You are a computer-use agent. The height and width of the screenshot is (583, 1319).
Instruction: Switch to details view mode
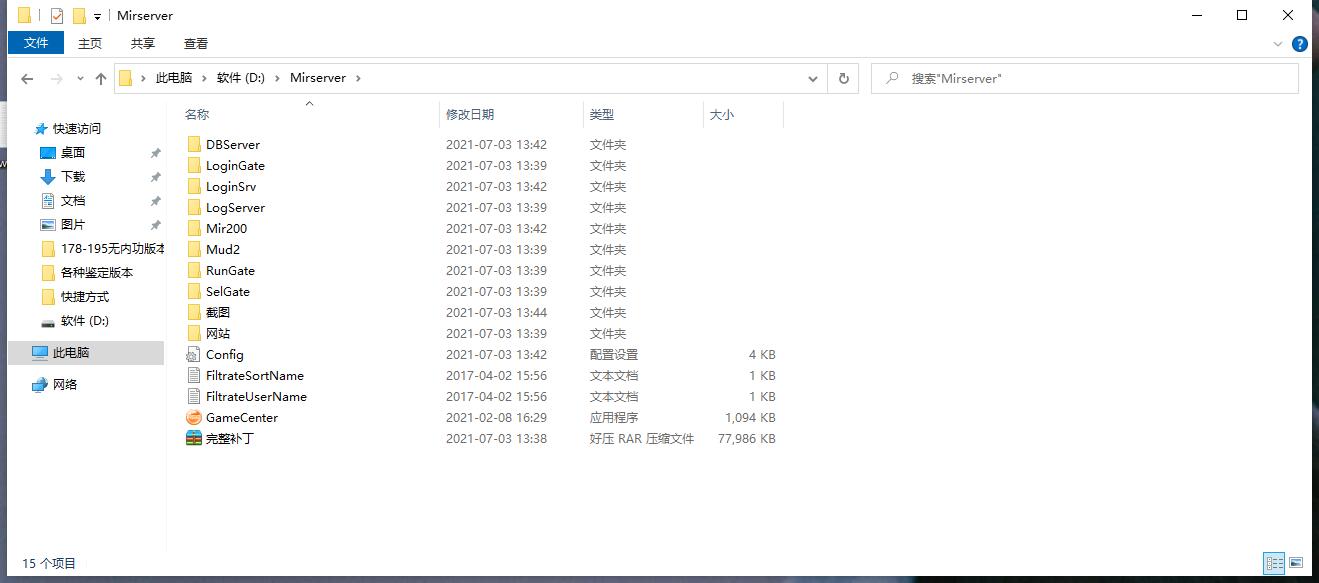coord(1274,563)
